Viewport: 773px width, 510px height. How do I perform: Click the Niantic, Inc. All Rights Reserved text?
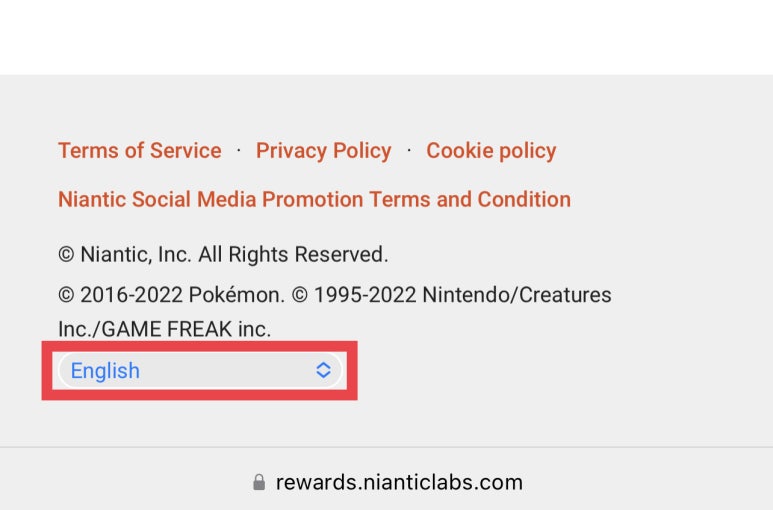223,255
